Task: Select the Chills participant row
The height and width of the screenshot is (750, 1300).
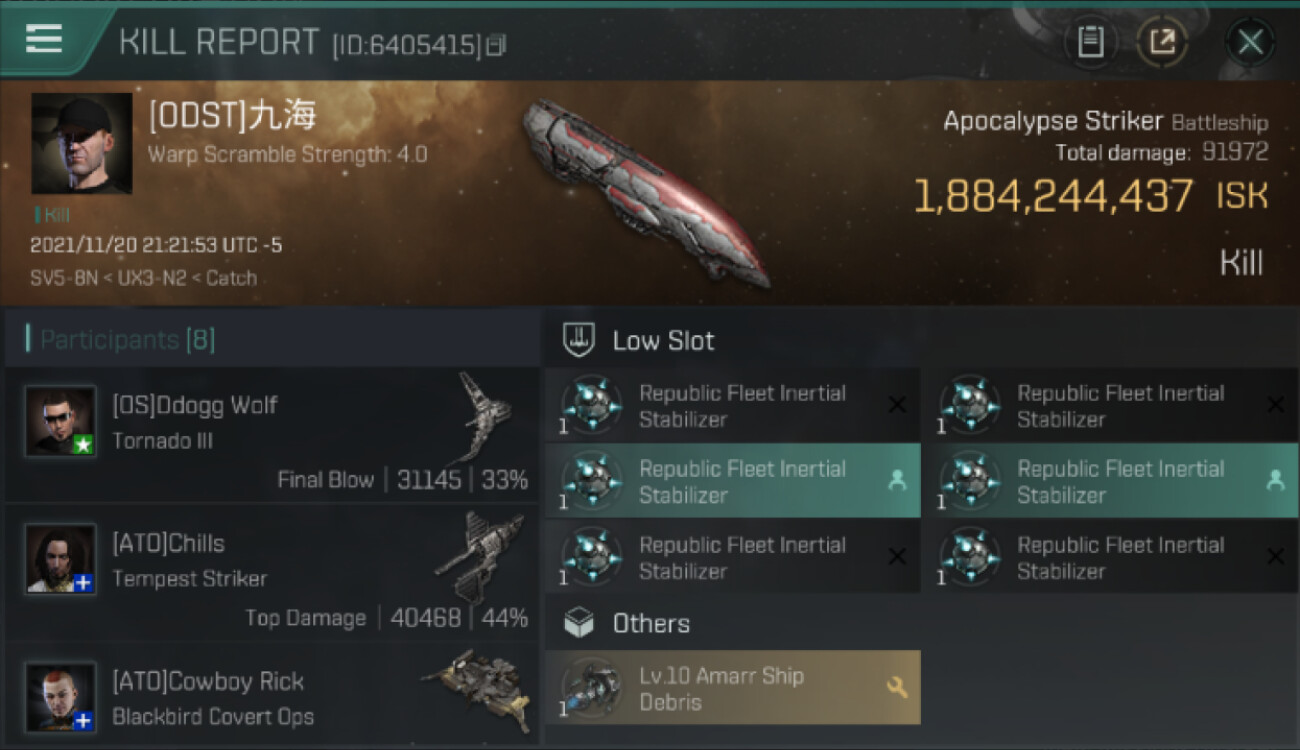Action: (272, 574)
